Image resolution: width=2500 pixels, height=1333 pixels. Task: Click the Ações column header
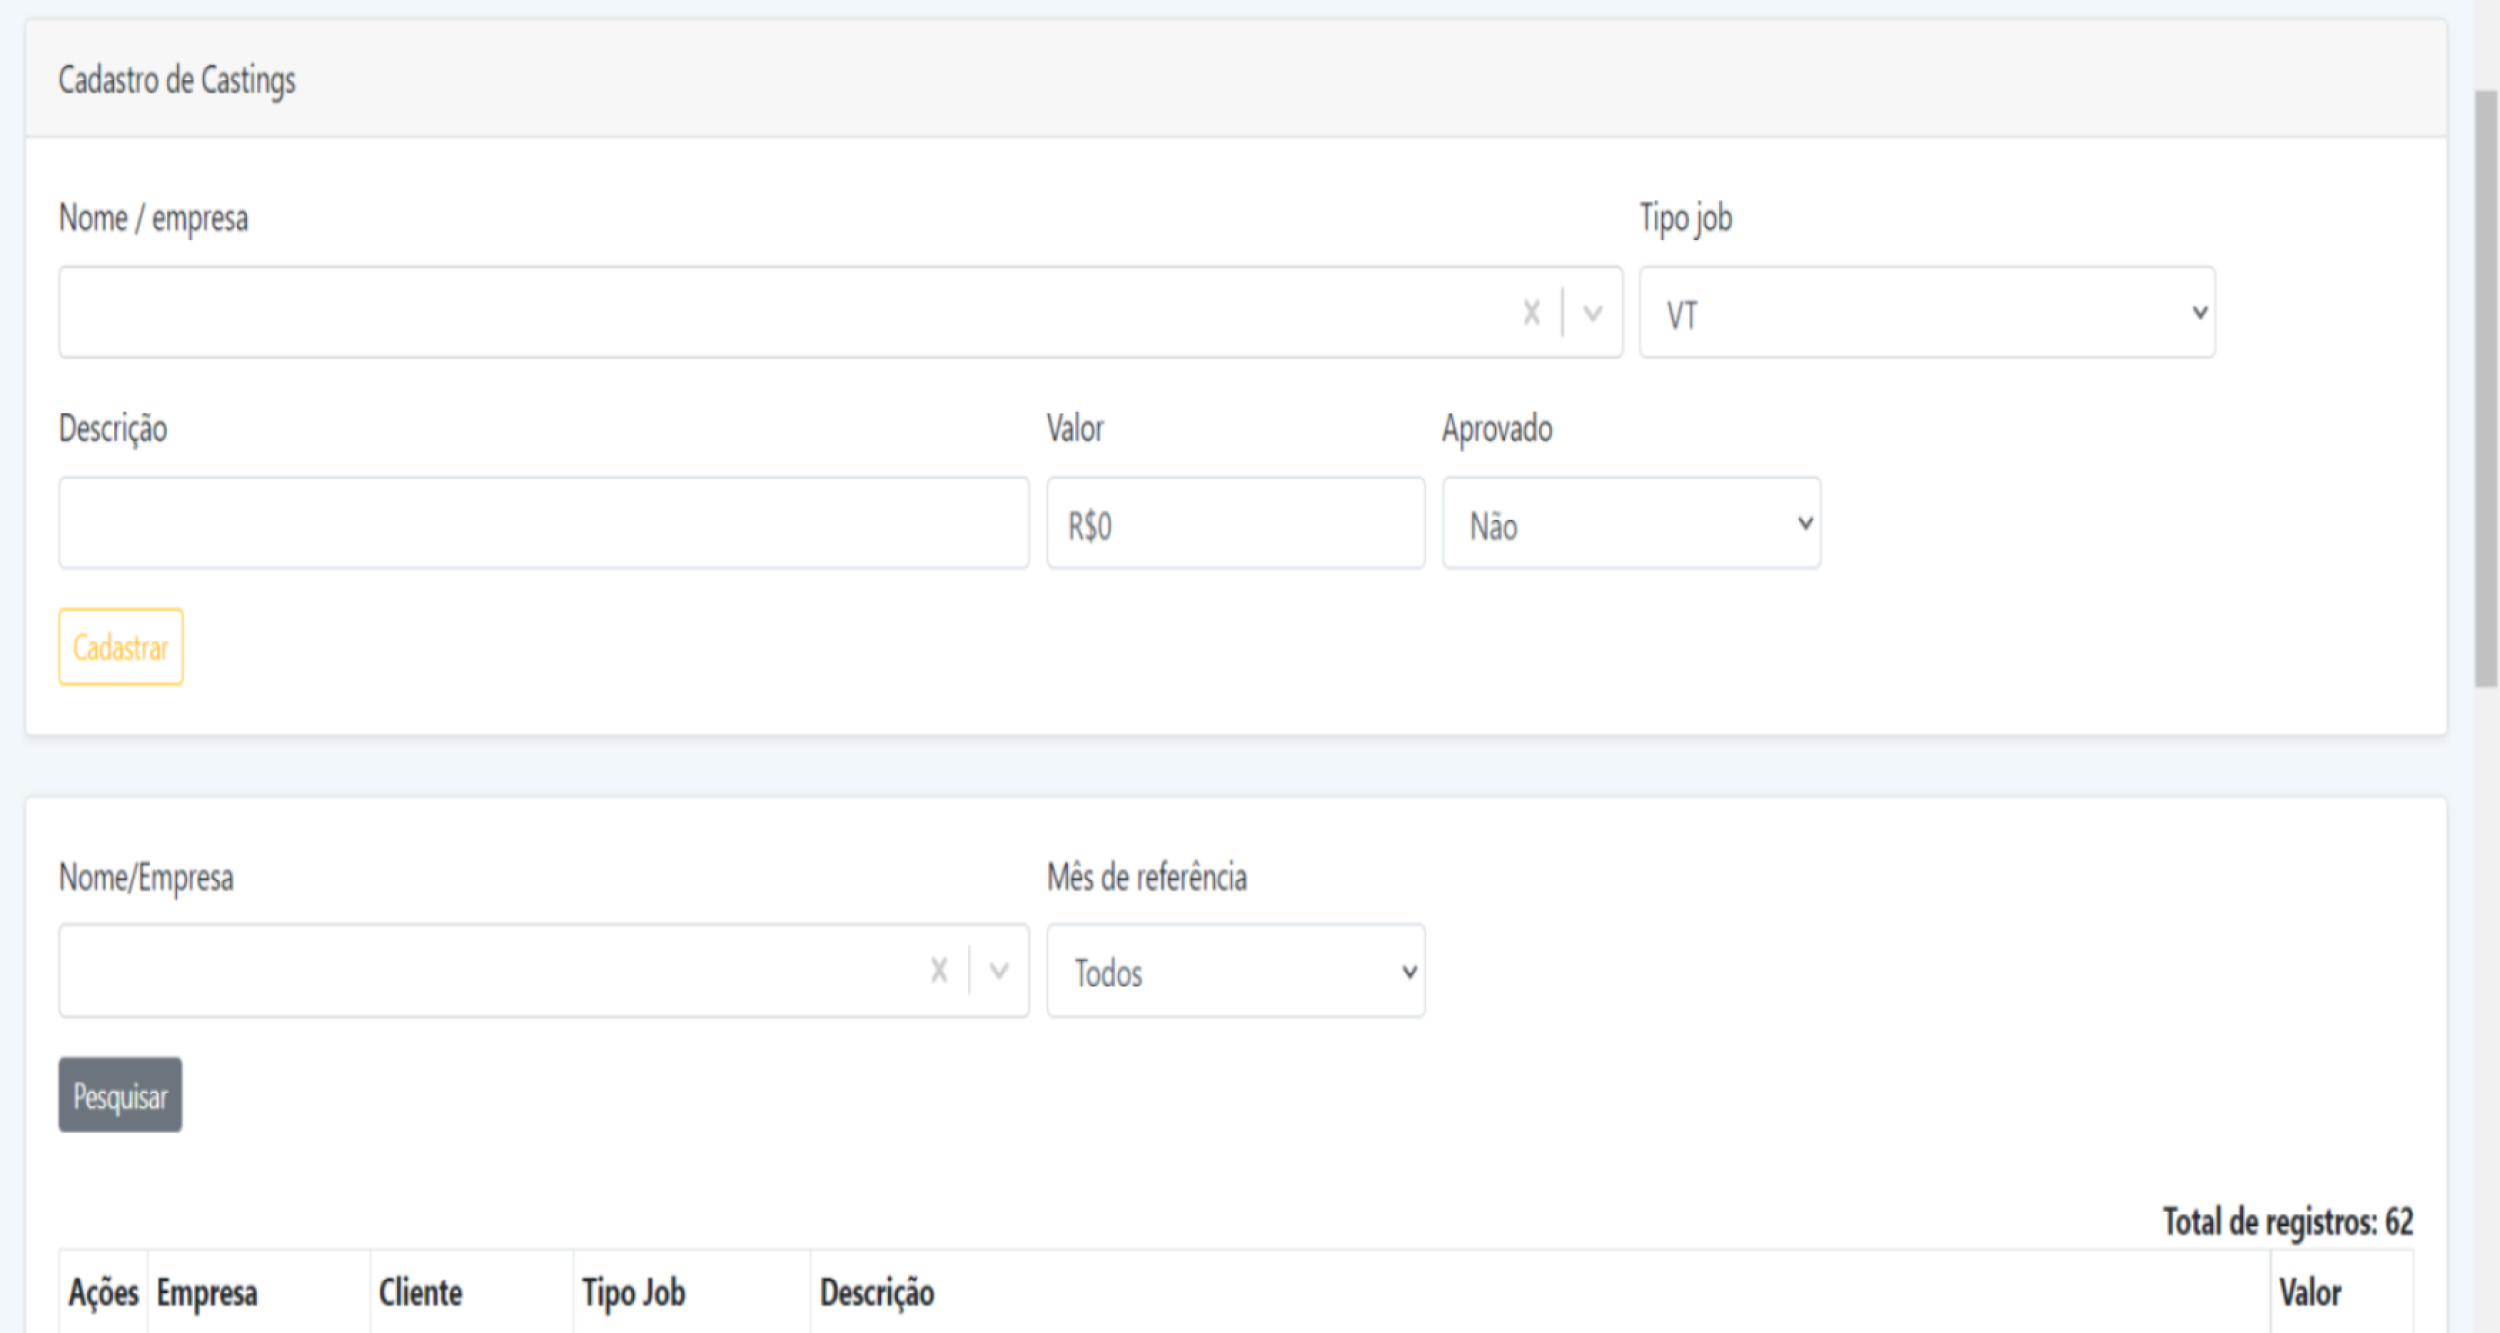[103, 1293]
